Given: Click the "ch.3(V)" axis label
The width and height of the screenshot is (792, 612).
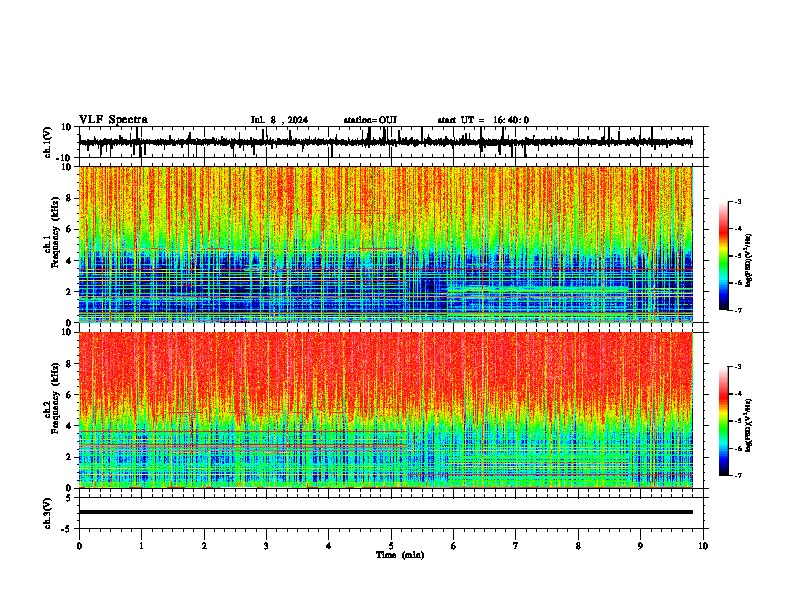Looking at the screenshot, I should point(48,513).
